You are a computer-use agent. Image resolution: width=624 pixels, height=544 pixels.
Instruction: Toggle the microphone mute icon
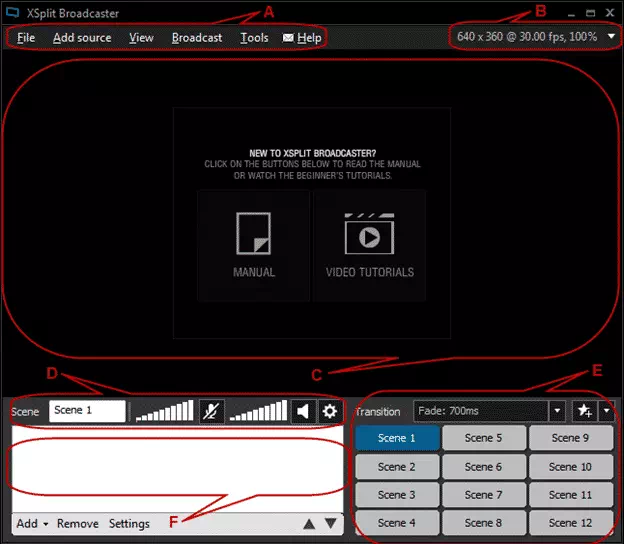click(211, 411)
